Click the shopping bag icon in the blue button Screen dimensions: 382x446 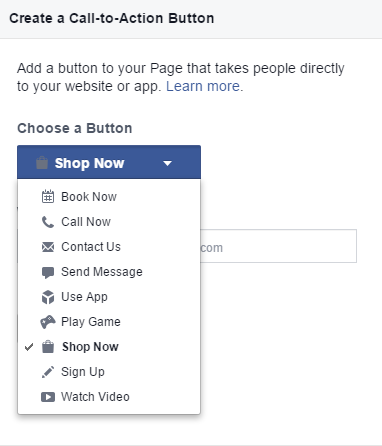[x=42, y=163]
